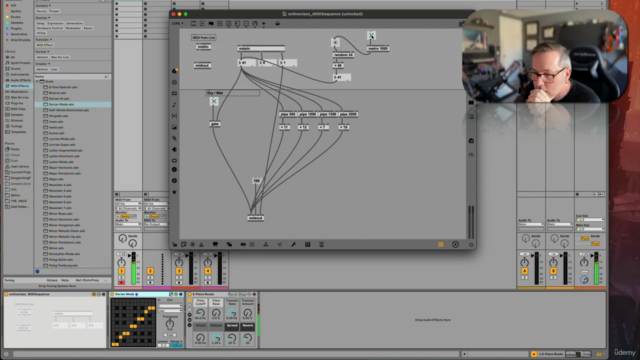Click the save icon on E-Piano Roads device
The height and width of the screenshot is (360, 640).
[x=254, y=294]
